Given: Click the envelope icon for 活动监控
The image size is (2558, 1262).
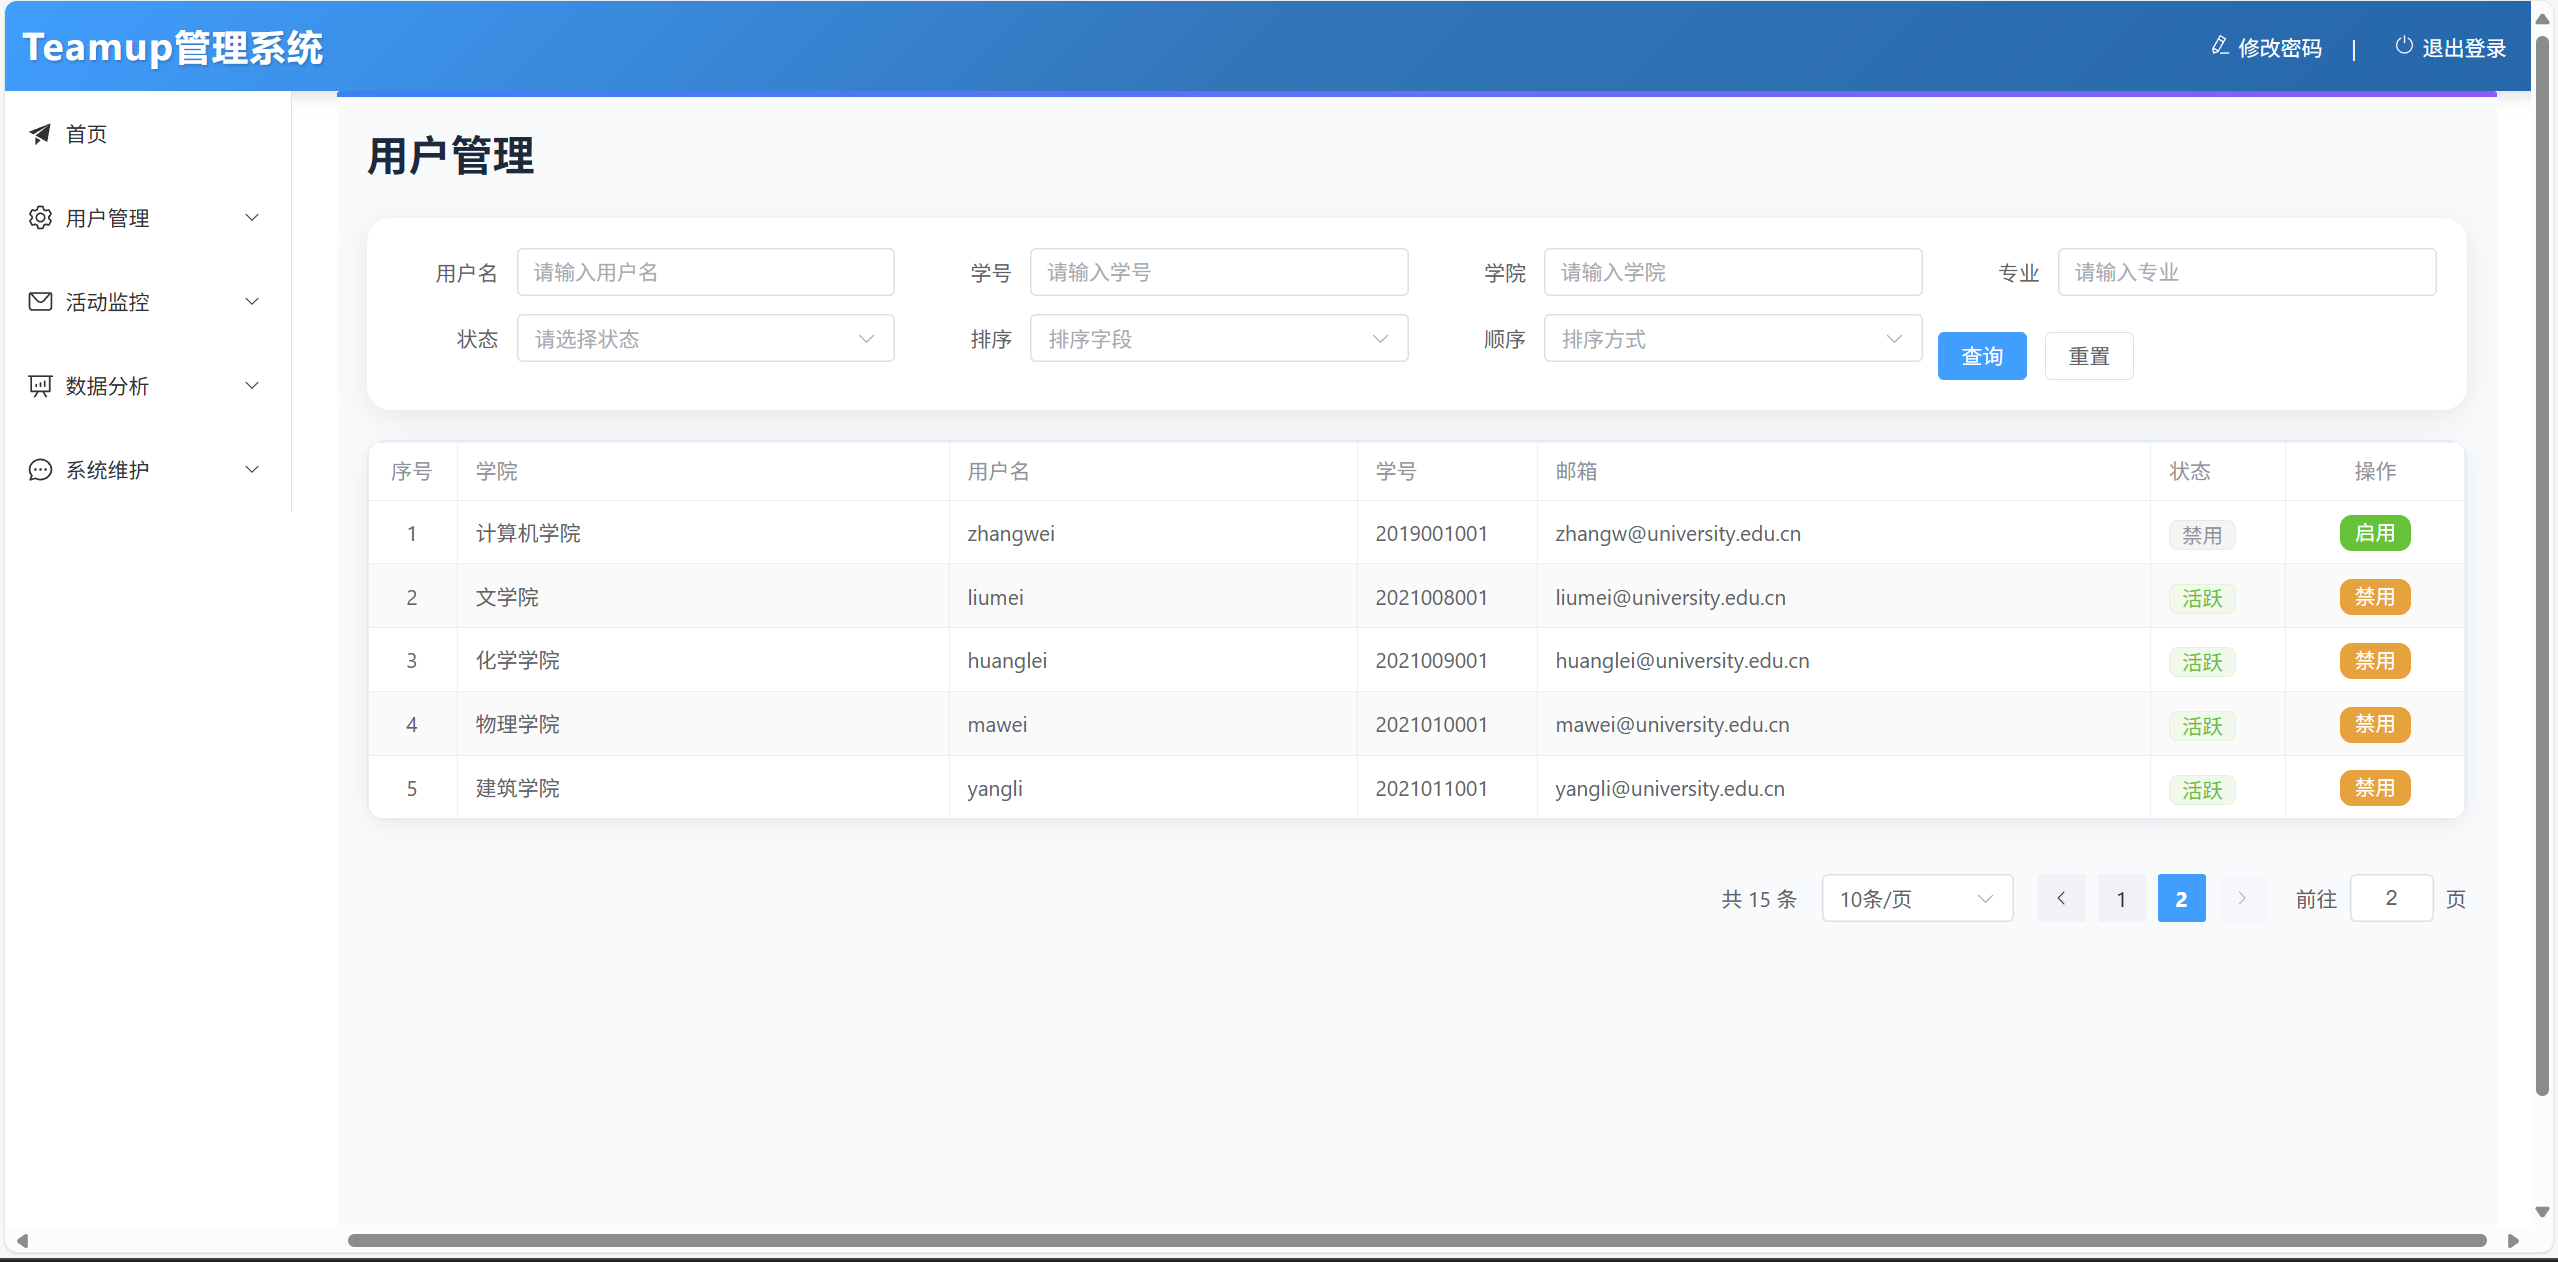Looking at the screenshot, I should pos(40,302).
